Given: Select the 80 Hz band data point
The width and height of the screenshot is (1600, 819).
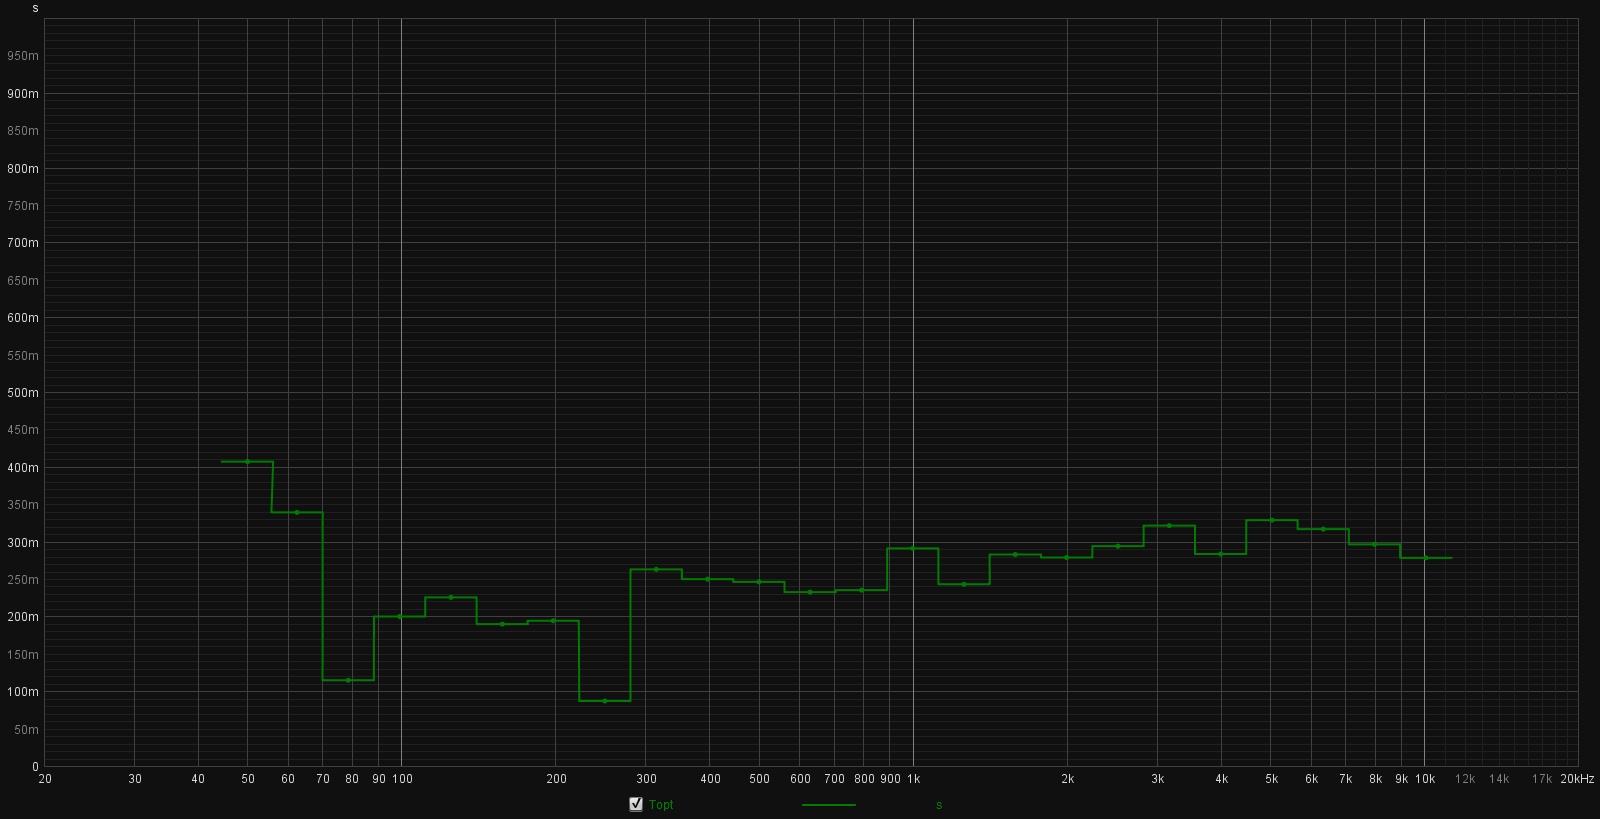Looking at the screenshot, I should pyautogui.click(x=348, y=680).
